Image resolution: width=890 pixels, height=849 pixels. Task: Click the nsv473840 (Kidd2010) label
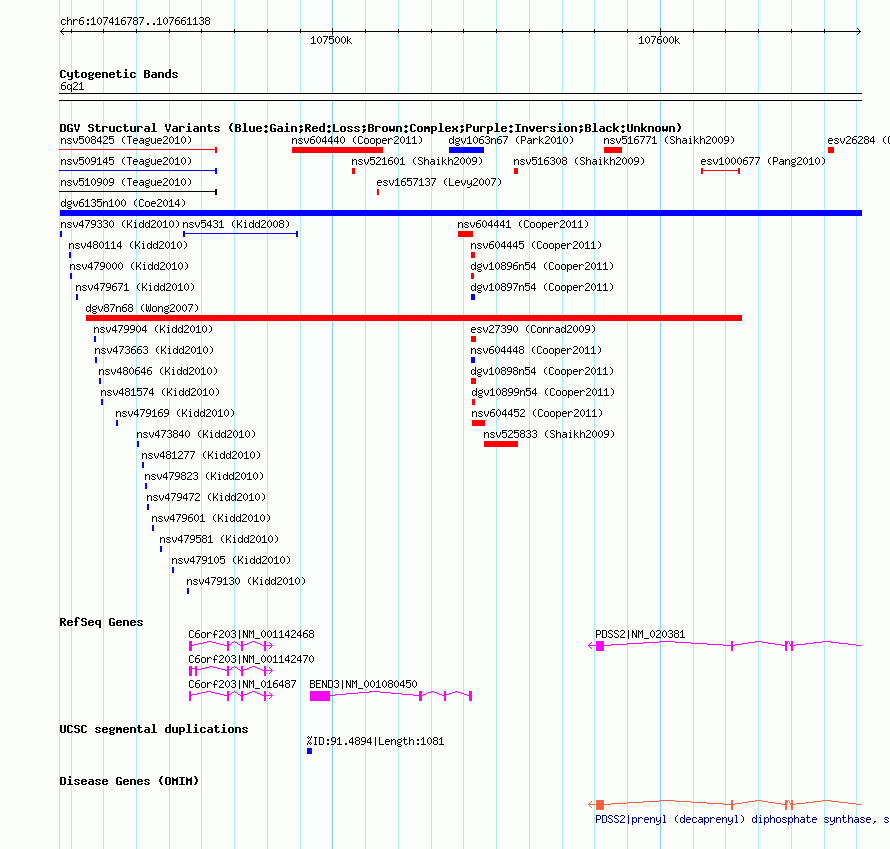click(x=196, y=434)
